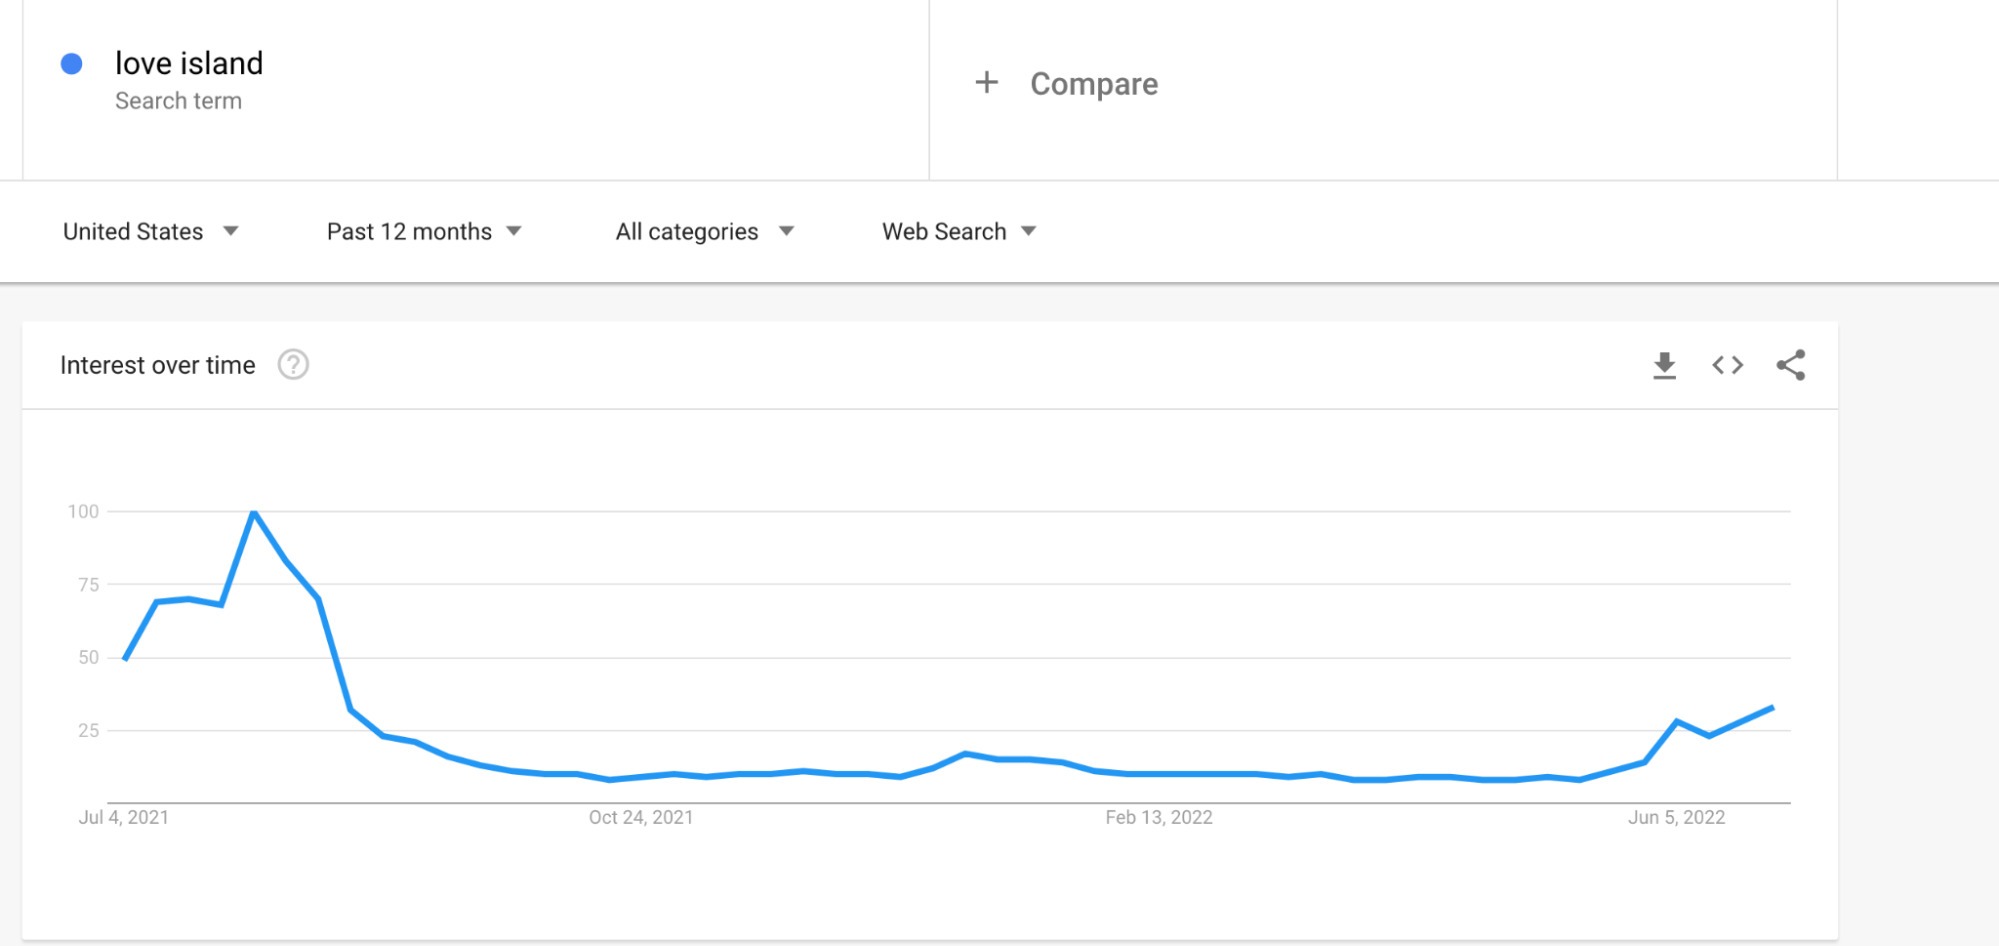Open the embed code for the chart

click(x=1727, y=365)
